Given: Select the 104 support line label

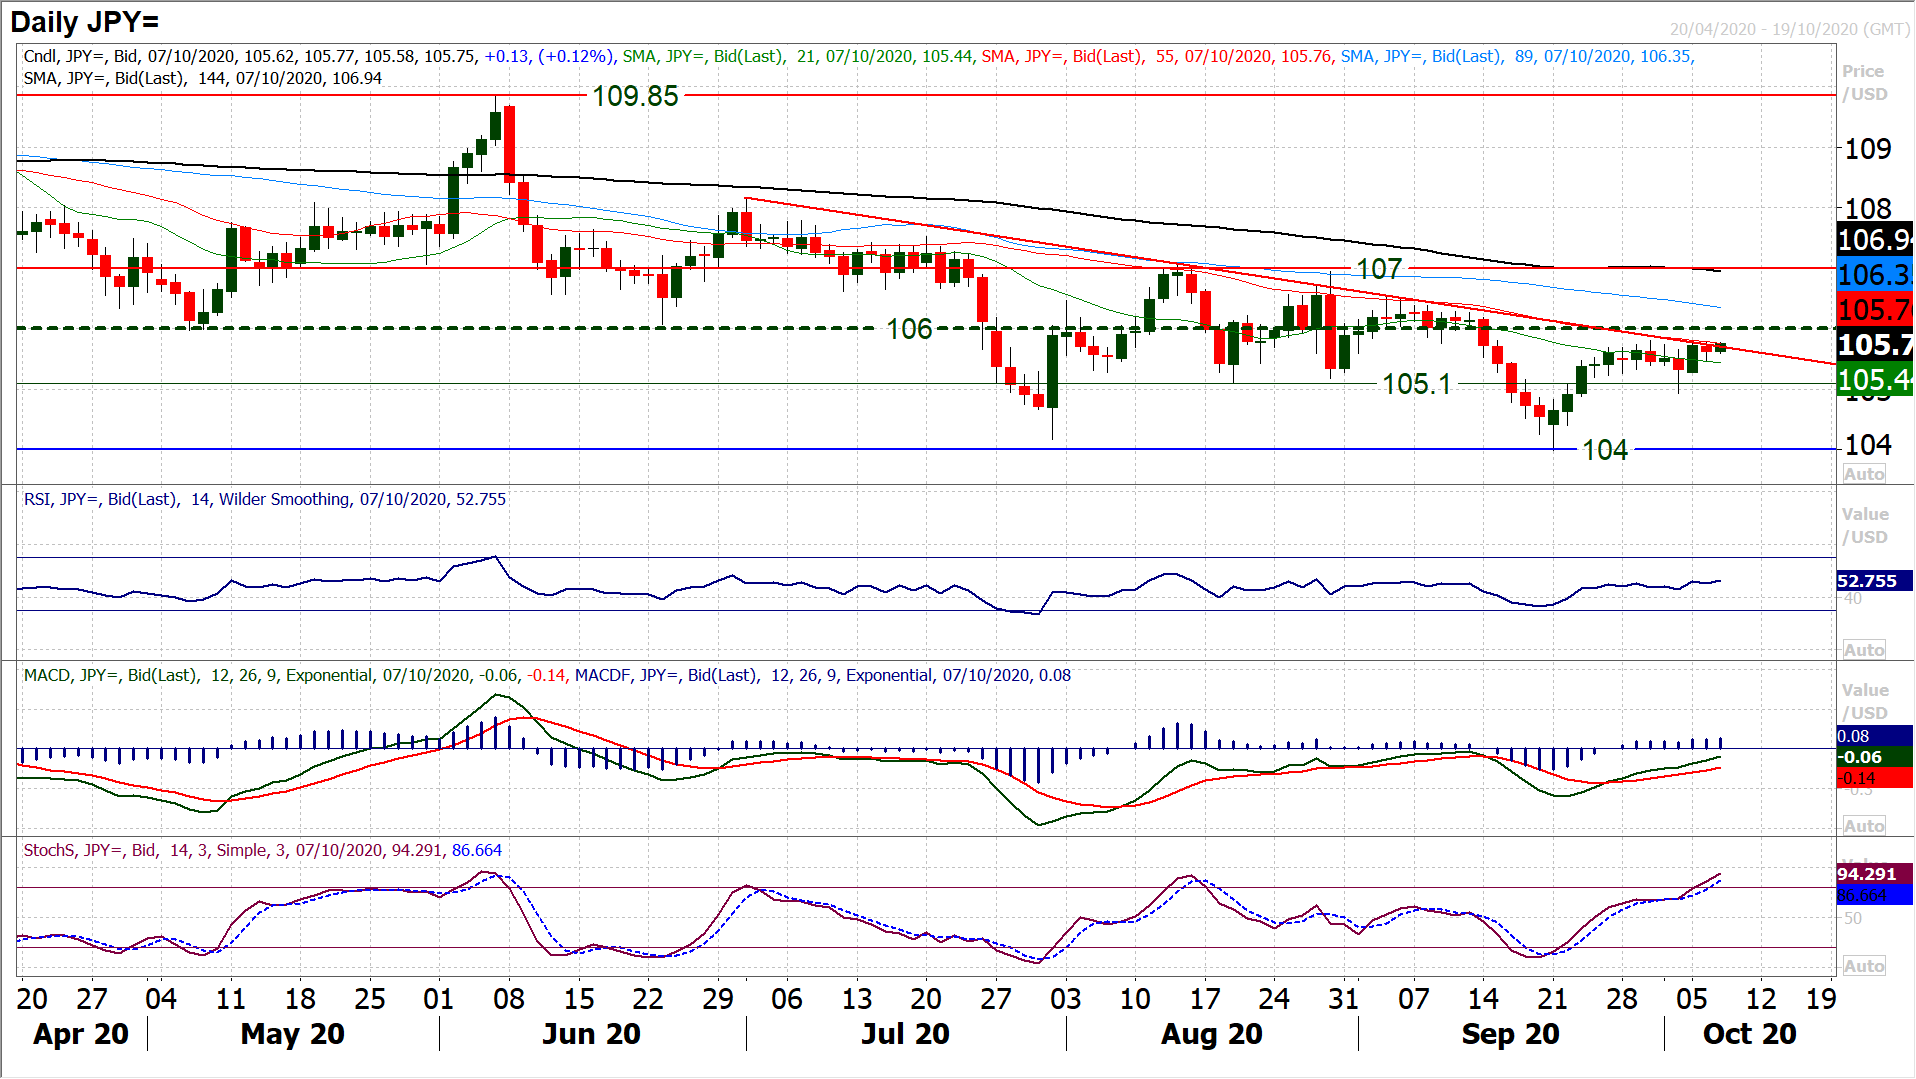Looking at the screenshot, I should click(x=1604, y=450).
